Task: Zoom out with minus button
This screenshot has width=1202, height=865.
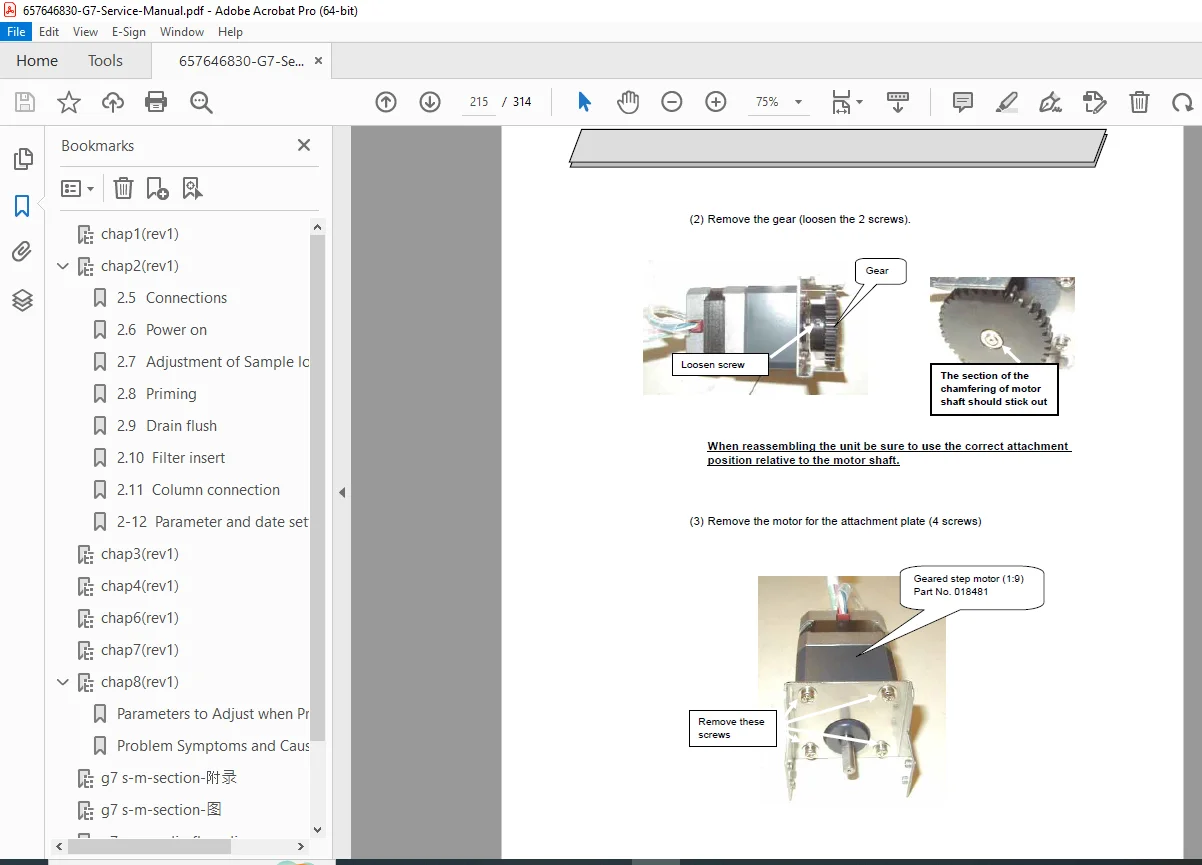Action: pyautogui.click(x=672, y=102)
